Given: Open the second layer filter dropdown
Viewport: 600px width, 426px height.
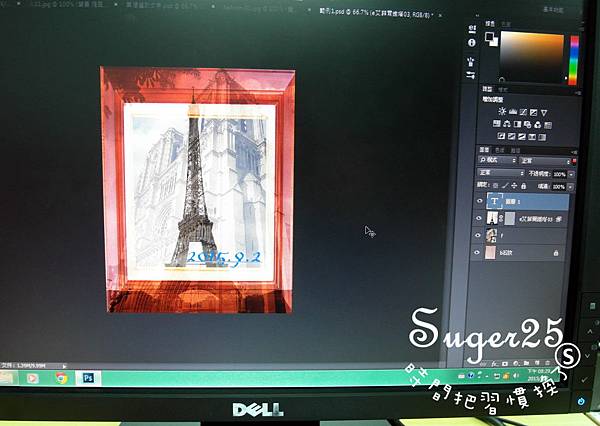Looking at the screenshot, I should click(x=545, y=161).
